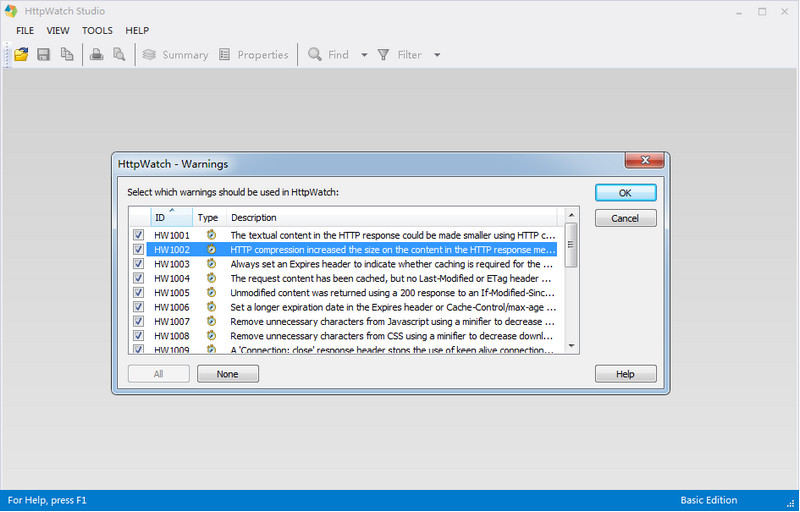Select the HW1004 Last-Modified description row
Image resolution: width=800 pixels, height=512 pixels.
click(x=391, y=278)
